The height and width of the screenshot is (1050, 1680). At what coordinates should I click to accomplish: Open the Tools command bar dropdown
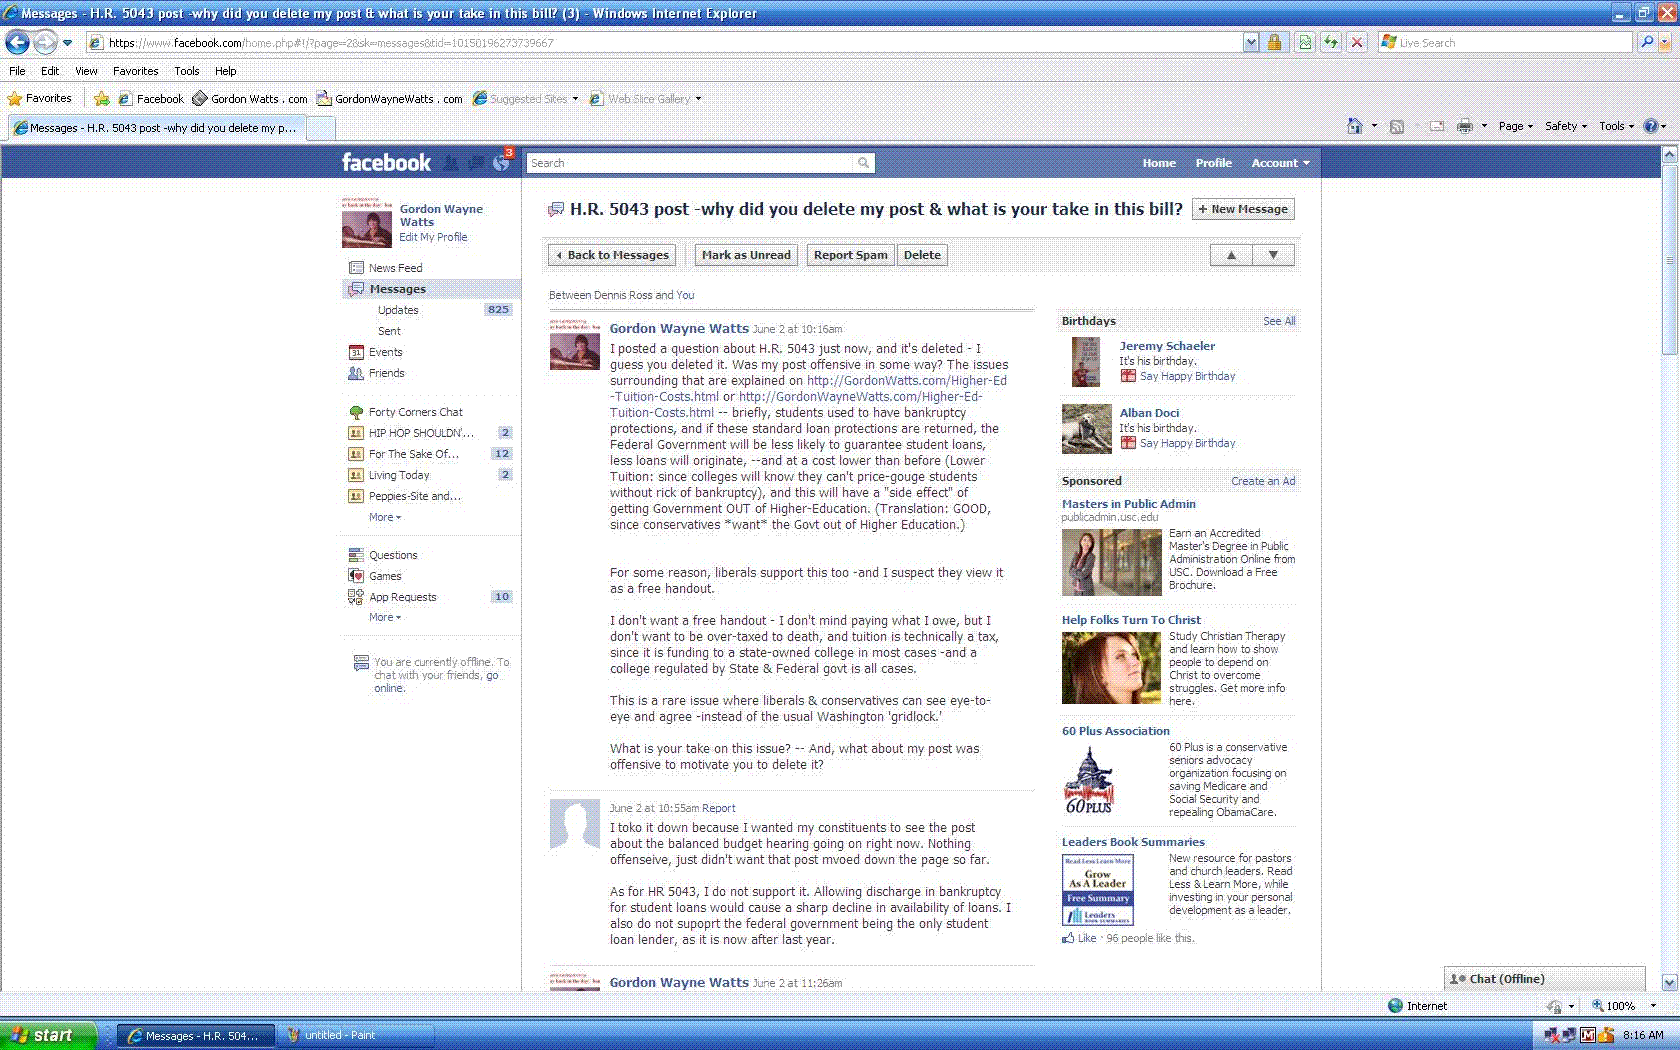(1616, 126)
